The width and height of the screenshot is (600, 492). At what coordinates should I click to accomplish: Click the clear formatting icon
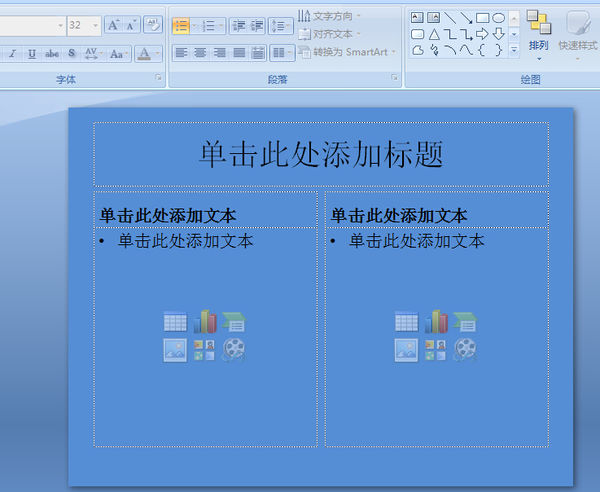click(x=153, y=25)
